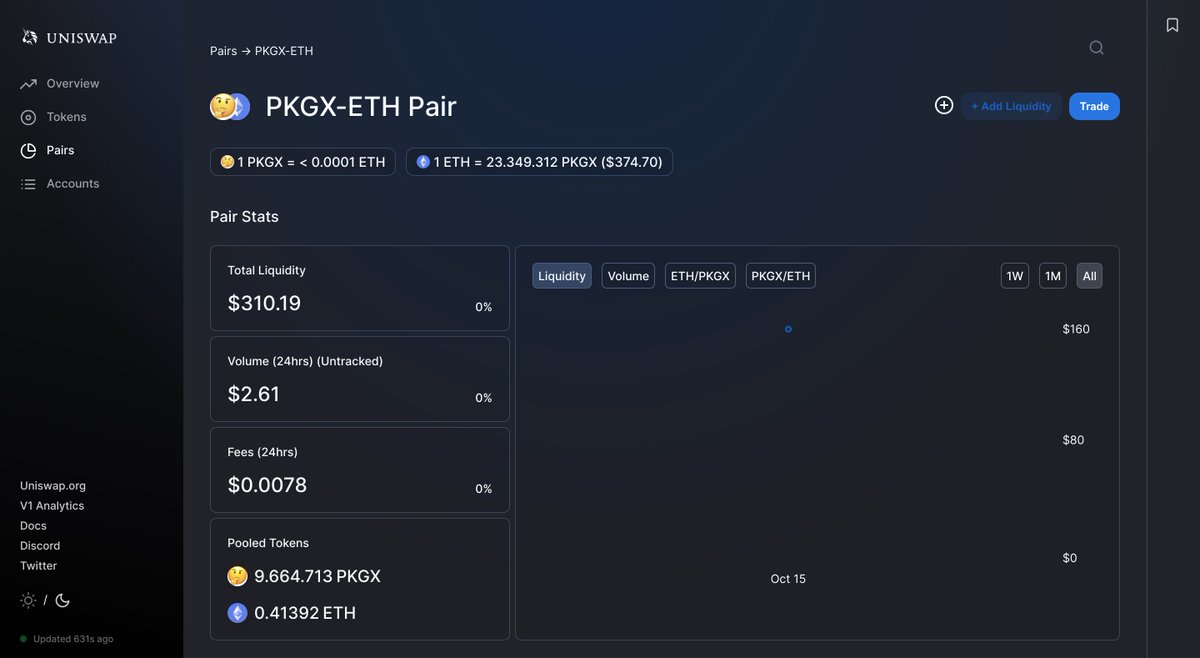
Task: Click the $160 chart axis label
Action: click(1076, 329)
